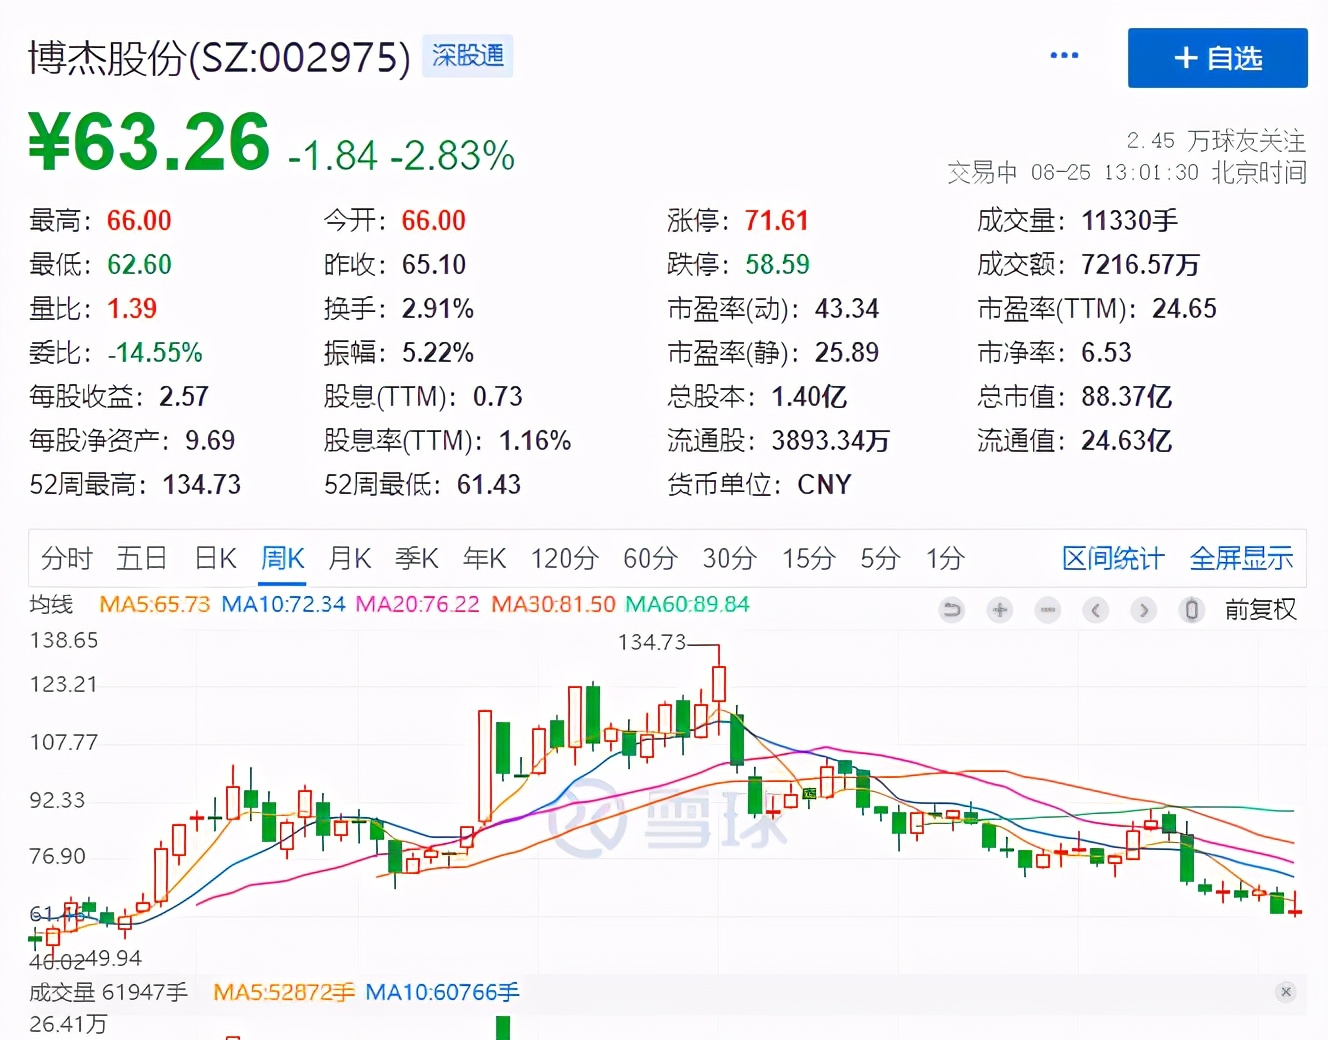
Task: Open 全屏显示 fullscreen view
Action: 1241,558
